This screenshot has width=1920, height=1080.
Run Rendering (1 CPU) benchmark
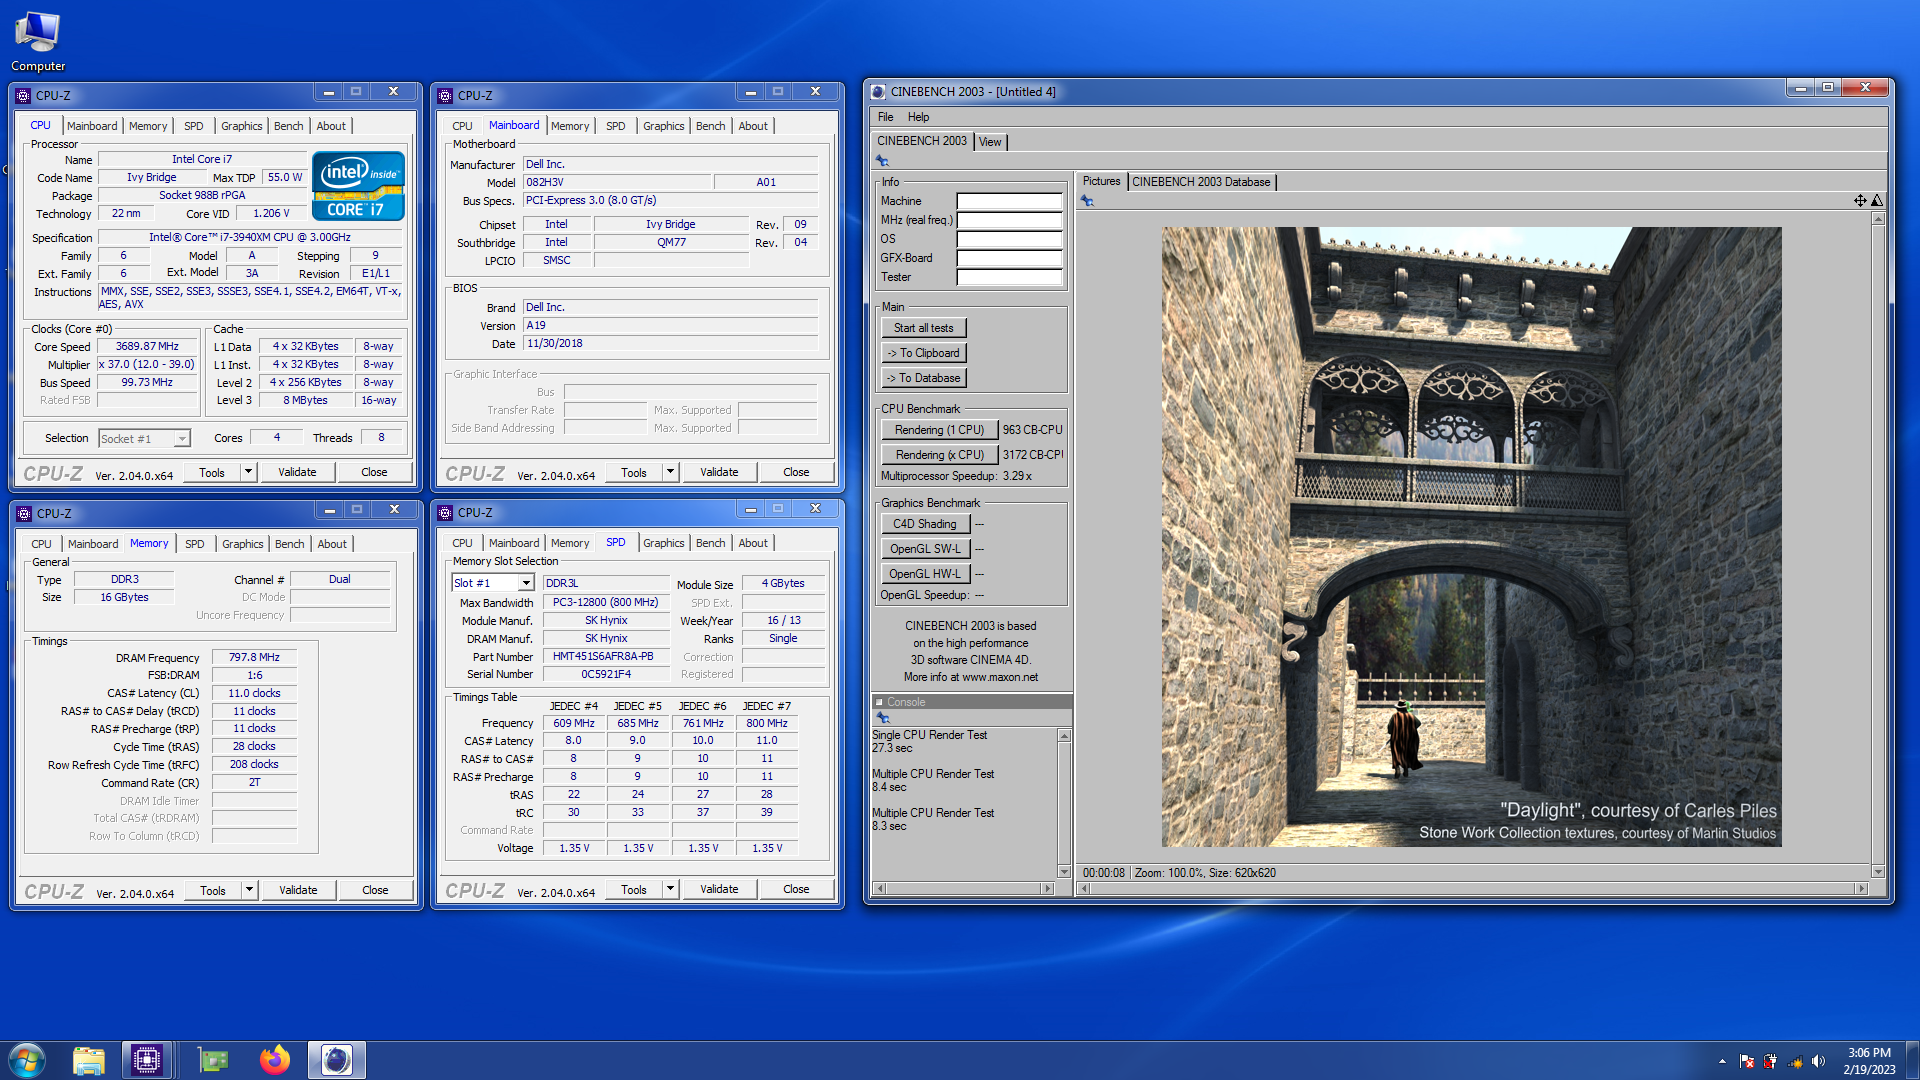tap(939, 430)
